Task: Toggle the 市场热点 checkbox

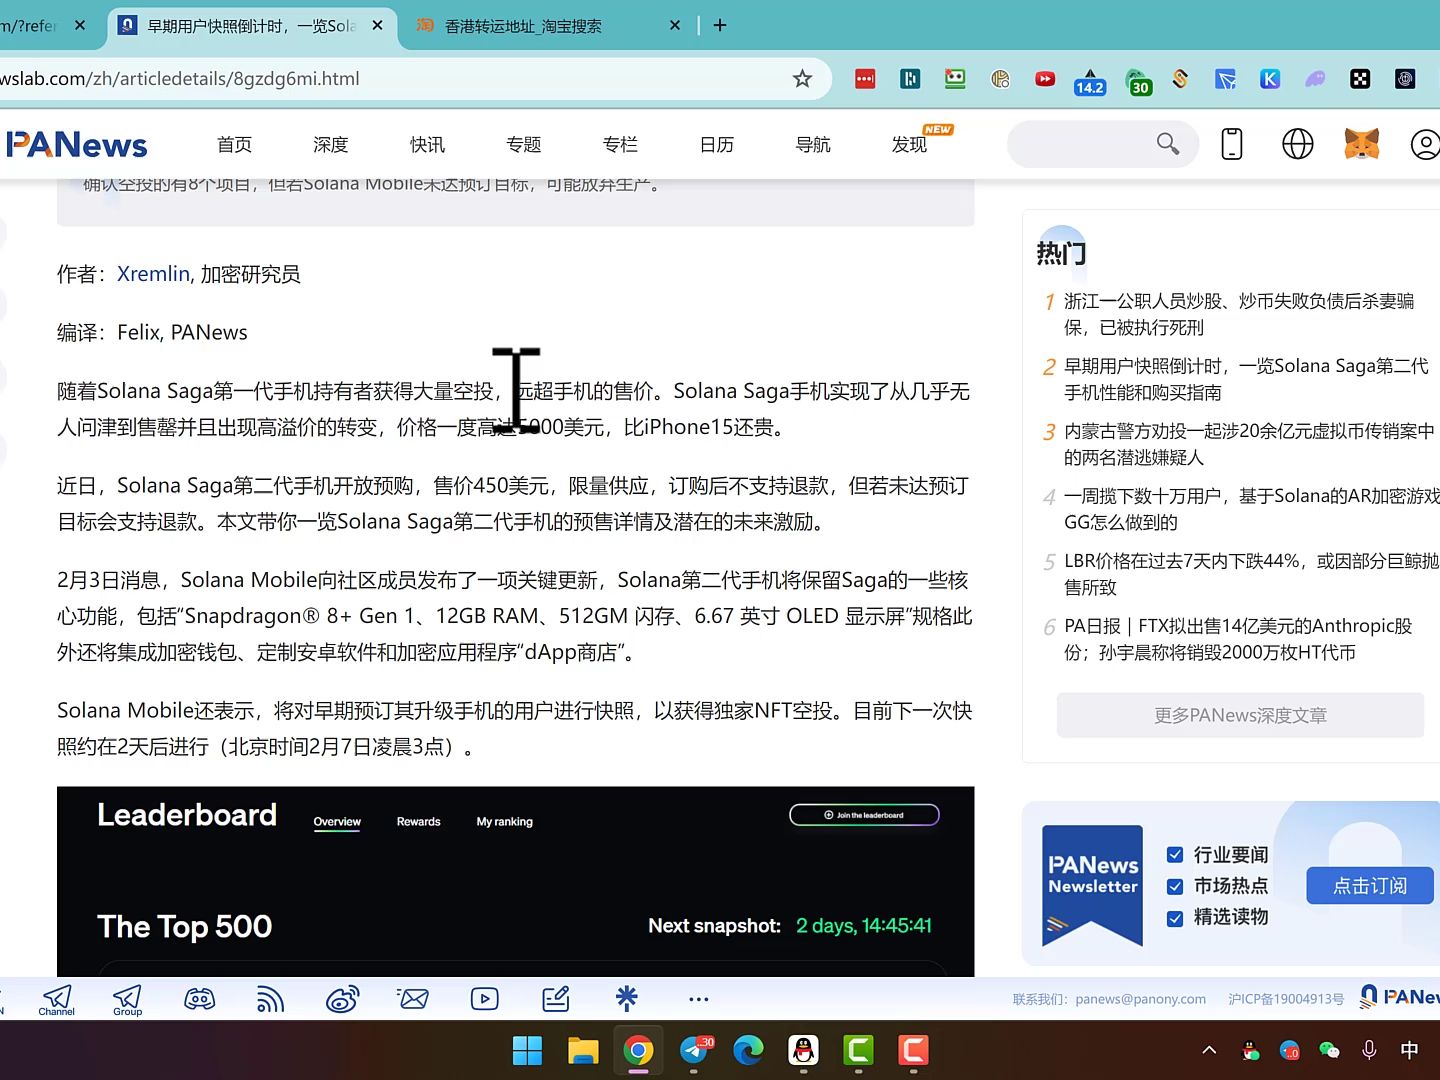Action: coord(1175,886)
